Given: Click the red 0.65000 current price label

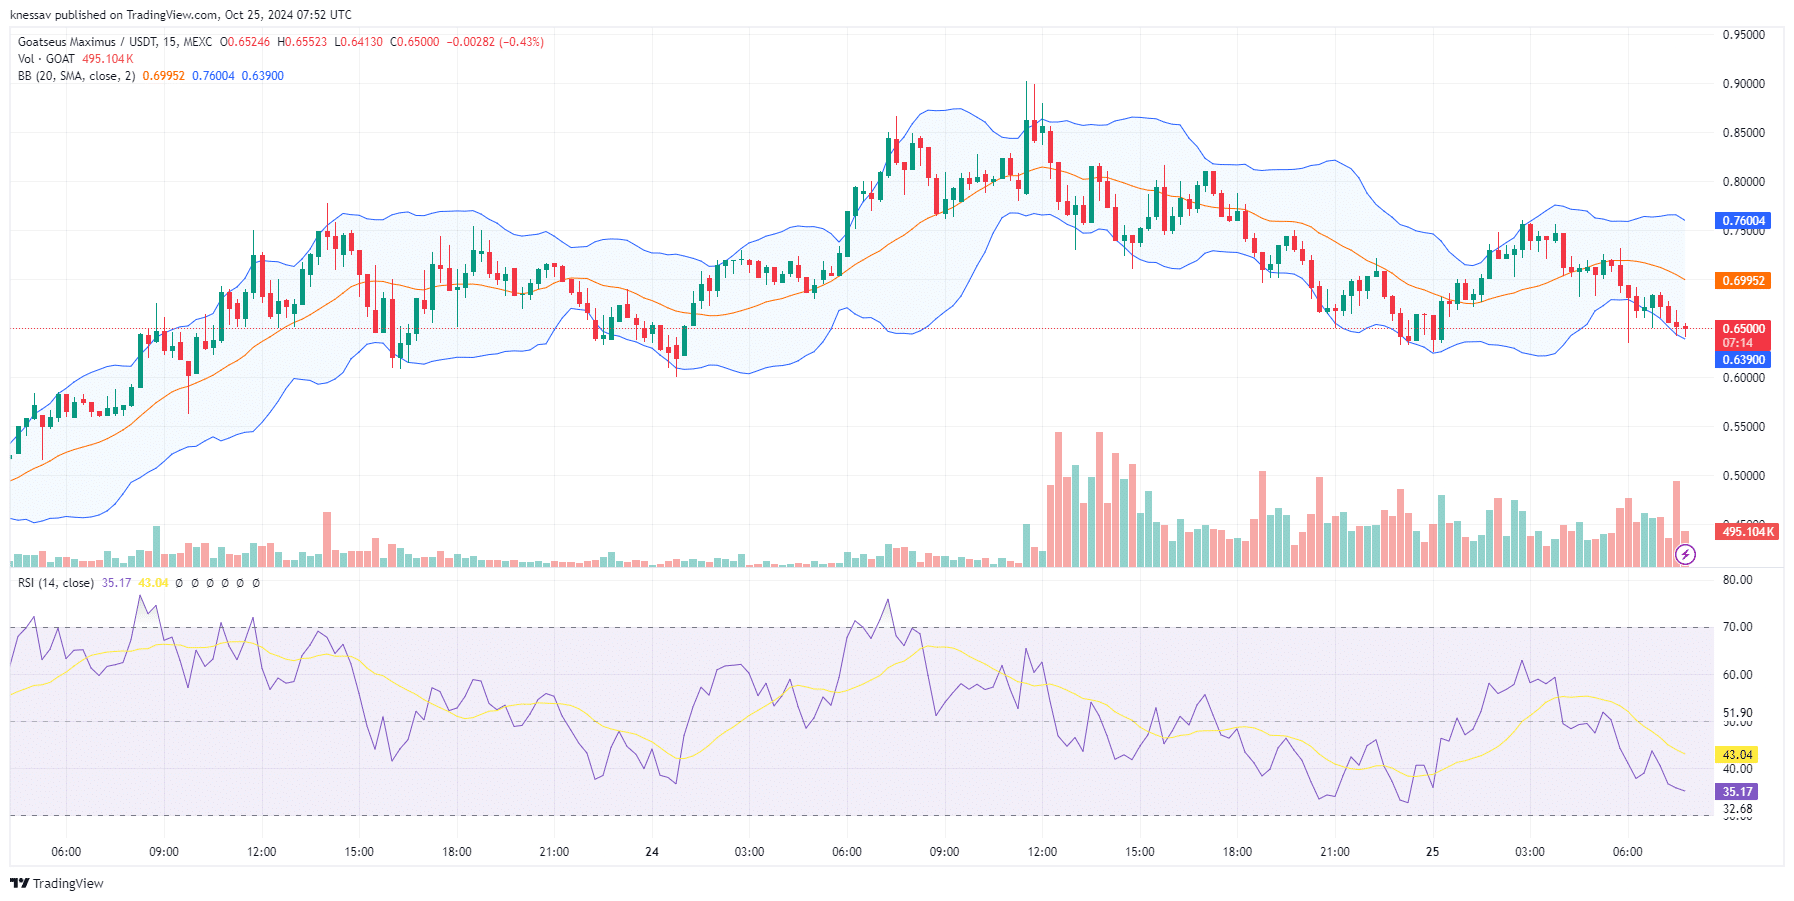Looking at the screenshot, I should [x=1743, y=328].
